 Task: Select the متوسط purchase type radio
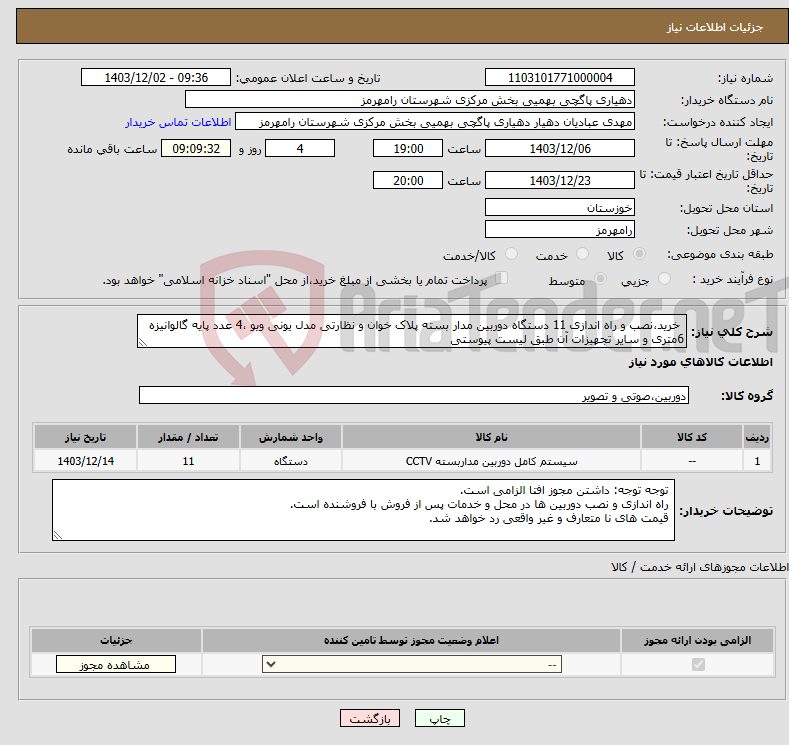(x=600, y=279)
